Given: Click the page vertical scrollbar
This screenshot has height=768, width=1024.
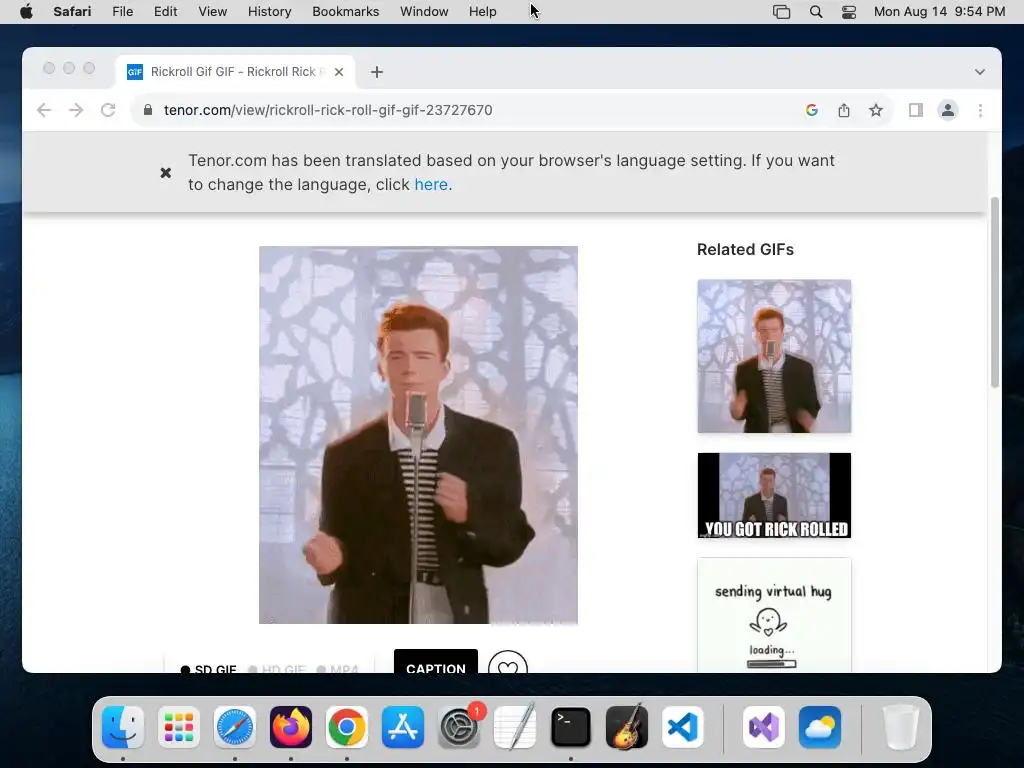Looking at the screenshot, I should pyautogui.click(x=995, y=293).
